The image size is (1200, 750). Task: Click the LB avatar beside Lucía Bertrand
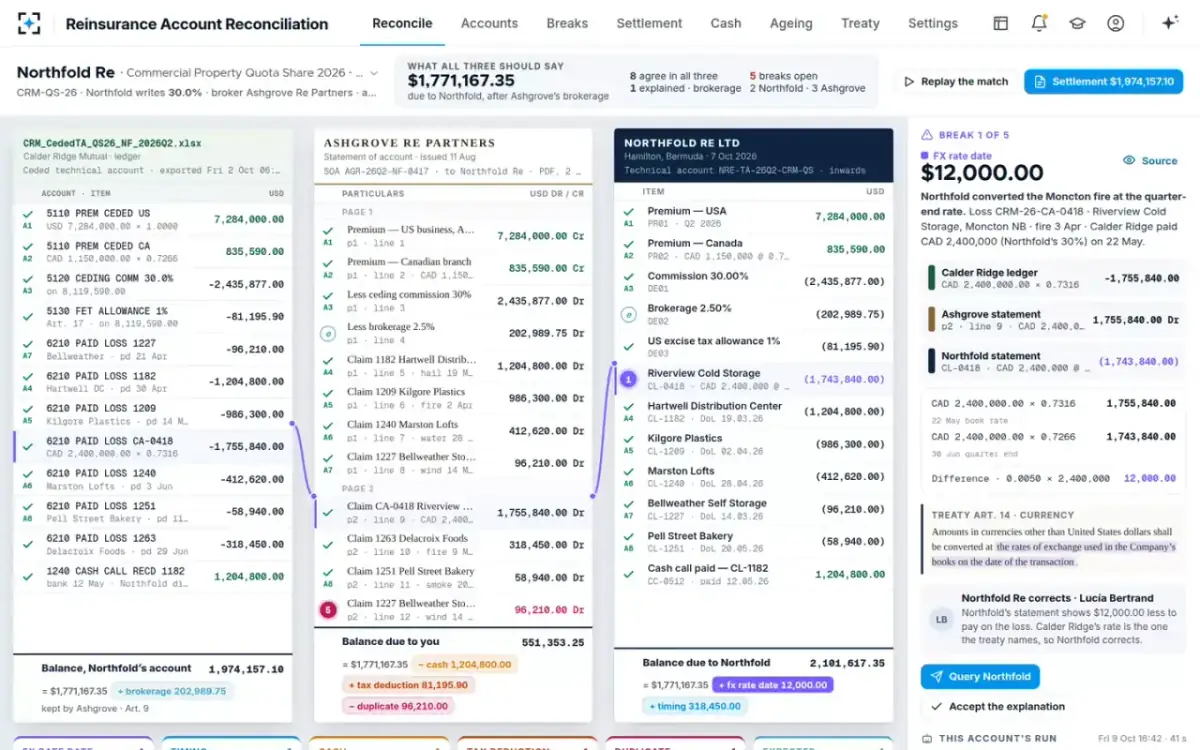tap(941, 619)
